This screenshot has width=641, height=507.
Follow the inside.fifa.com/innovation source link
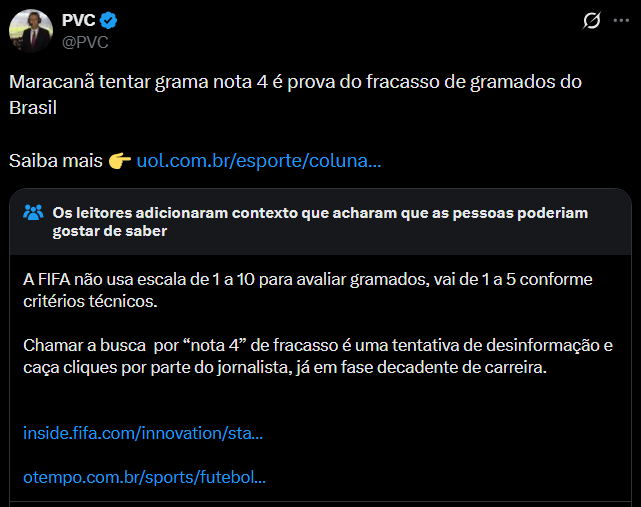click(x=143, y=434)
